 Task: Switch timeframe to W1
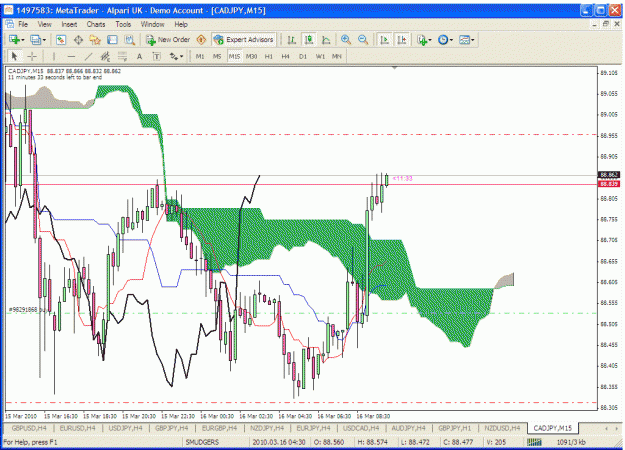pos(320,57)
